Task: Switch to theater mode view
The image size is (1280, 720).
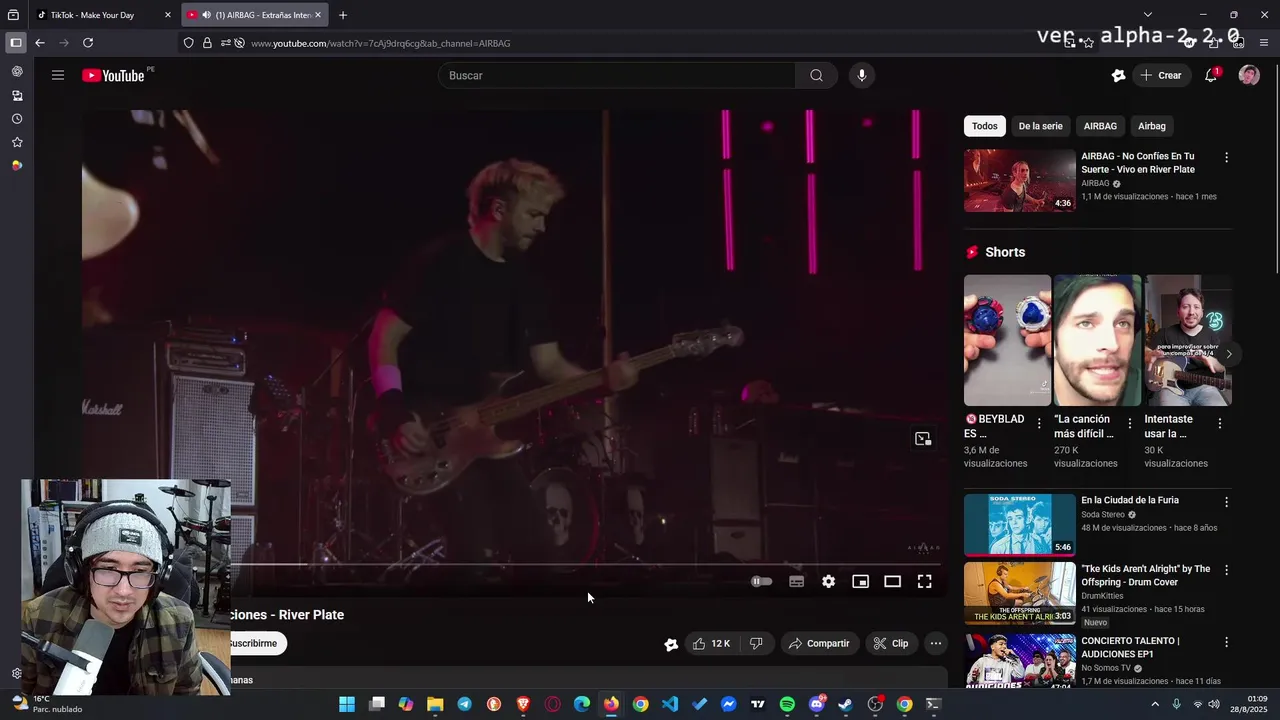Action: pos(892,581)
